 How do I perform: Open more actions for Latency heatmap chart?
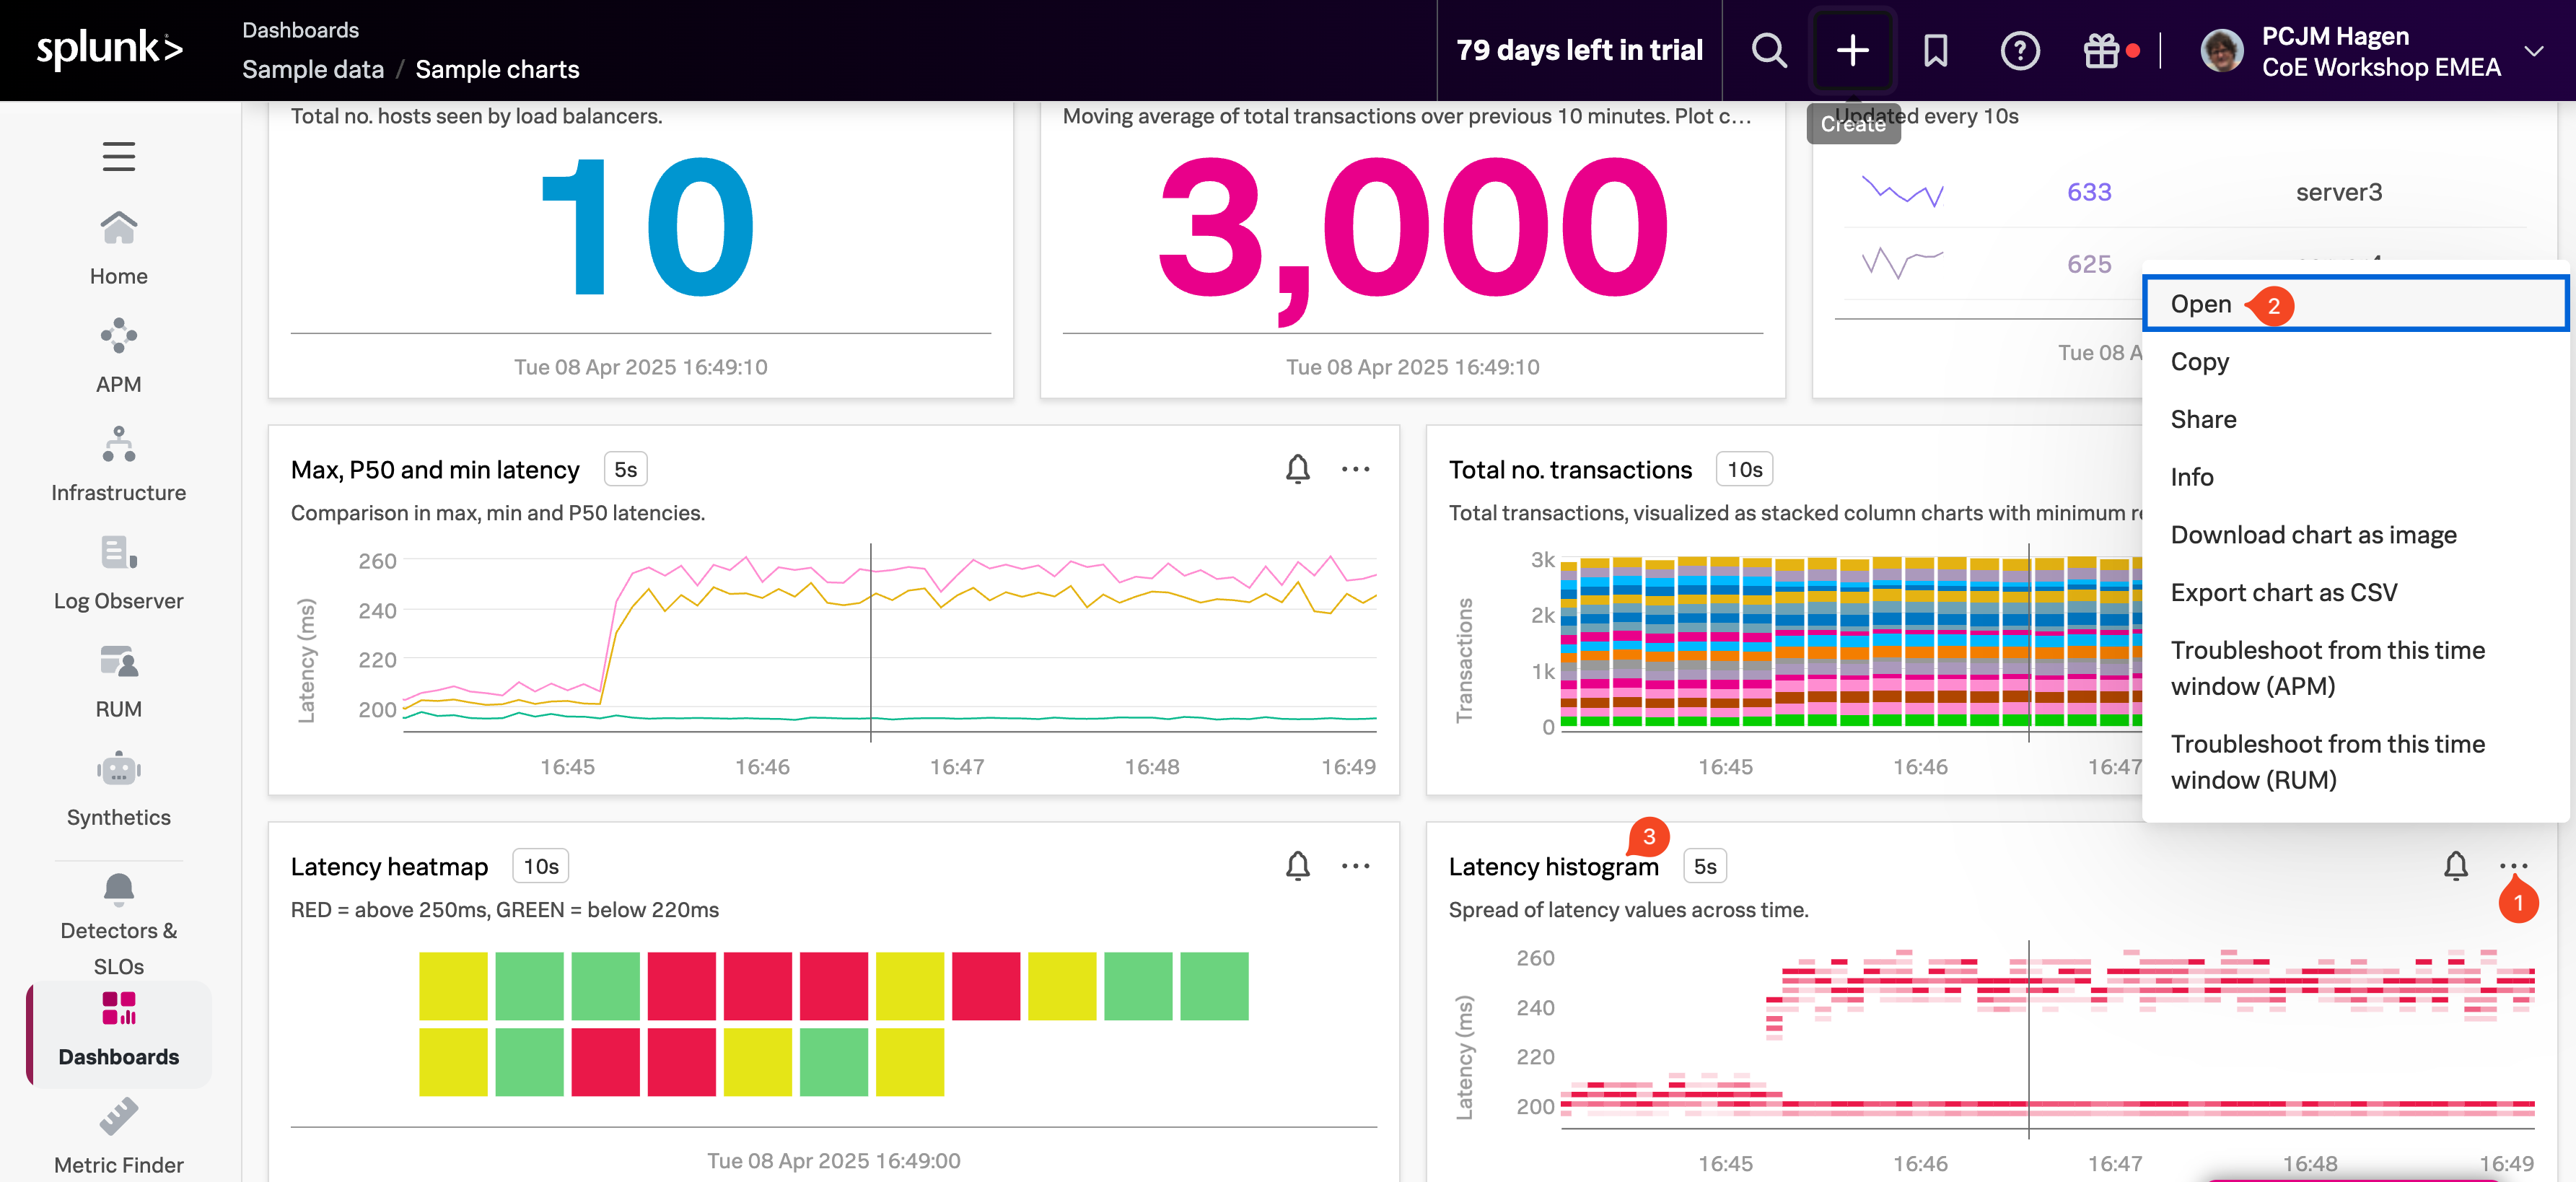coord(1355,865)
